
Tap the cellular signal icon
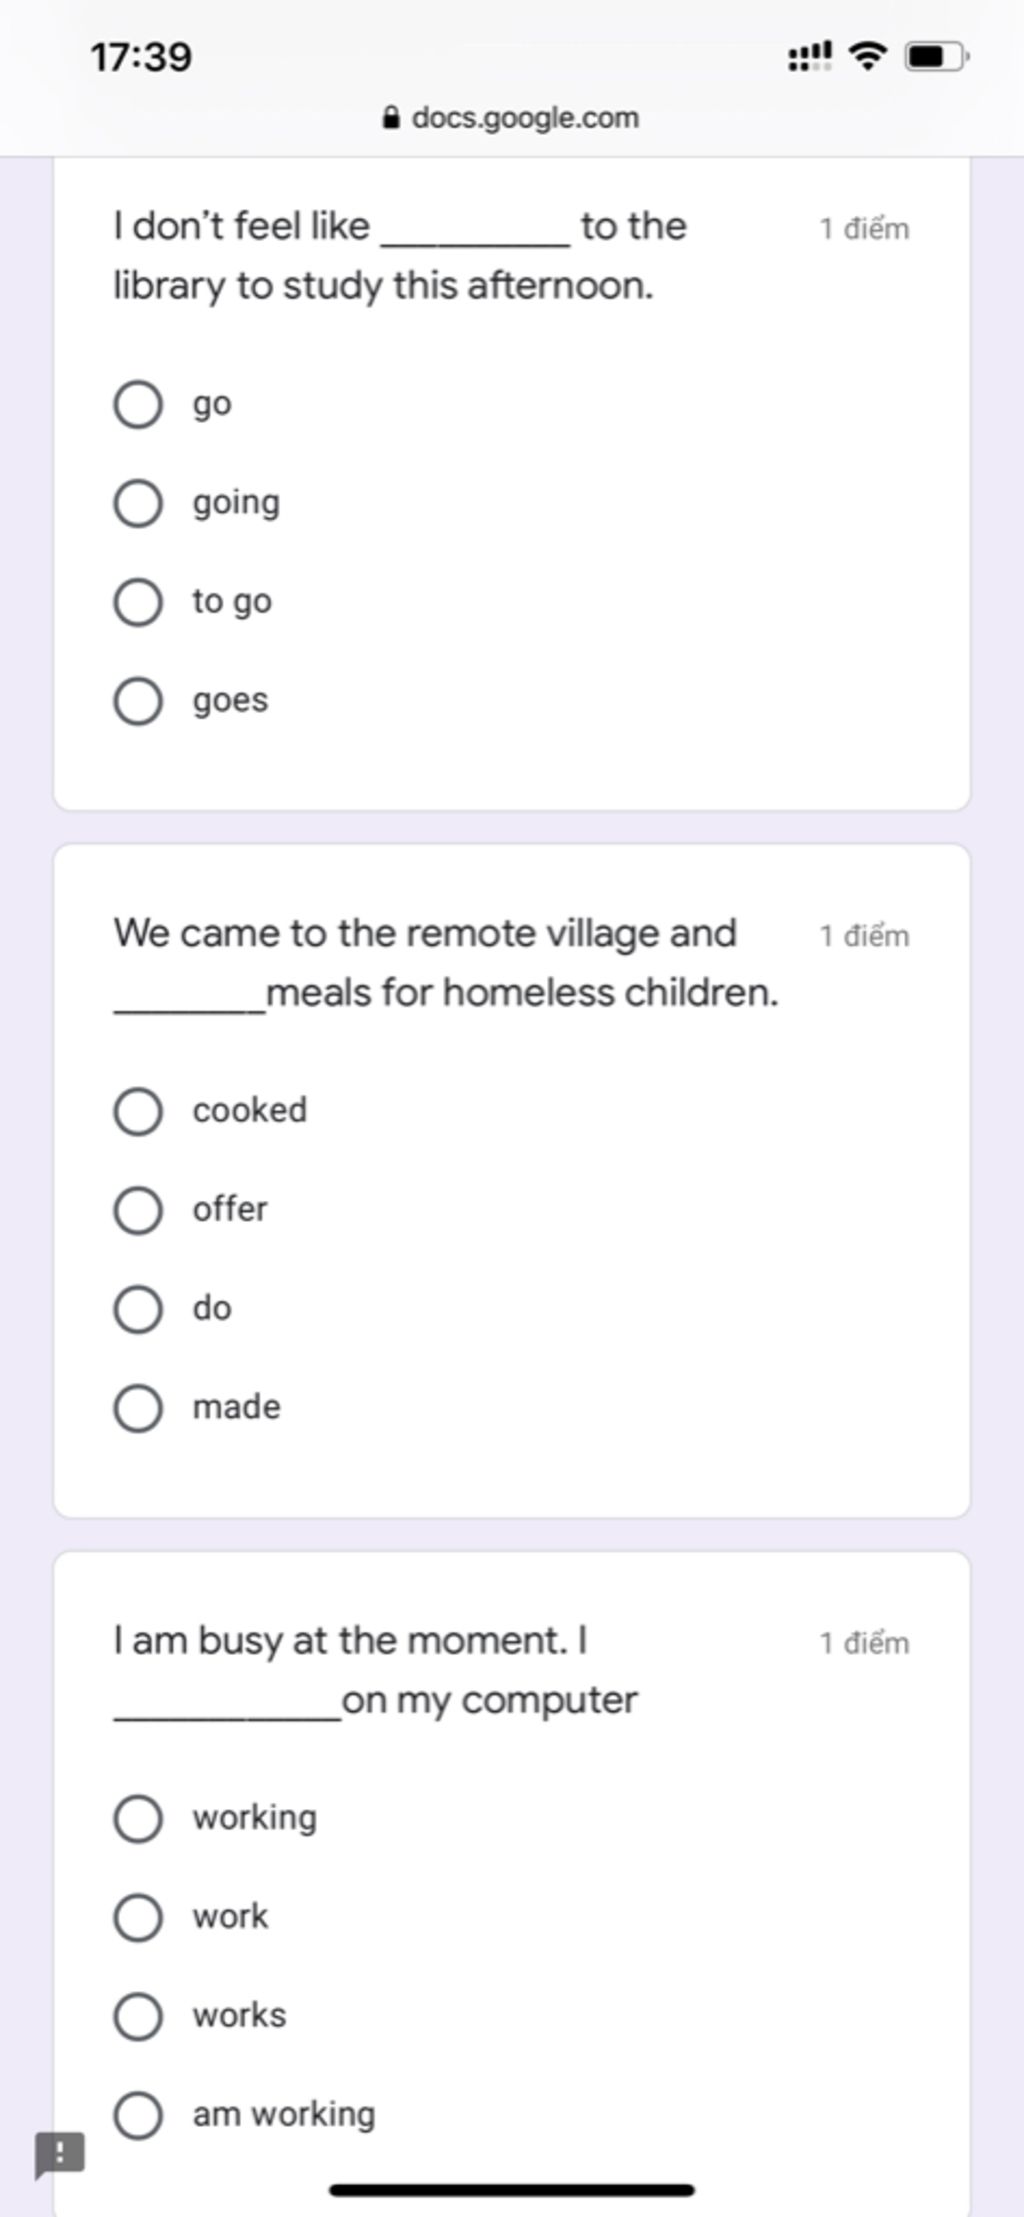click(x=809, y=56)
